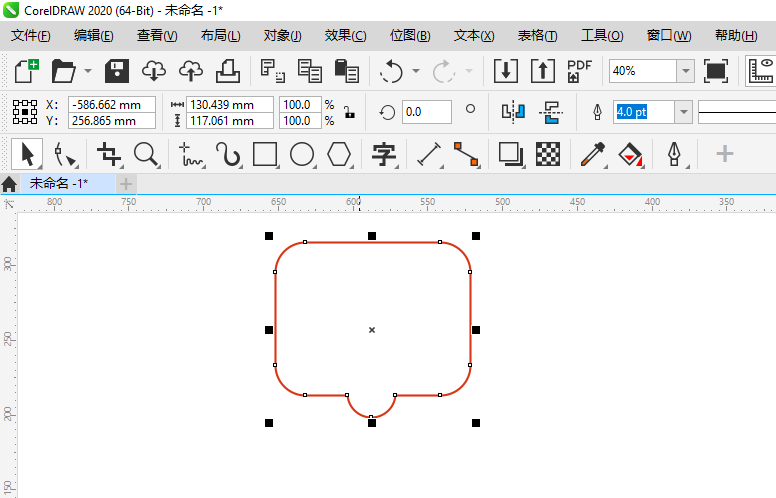This screenshot has height=498, width=776.
Task: Choose the Ellipse tool
Action: point(302,154)
